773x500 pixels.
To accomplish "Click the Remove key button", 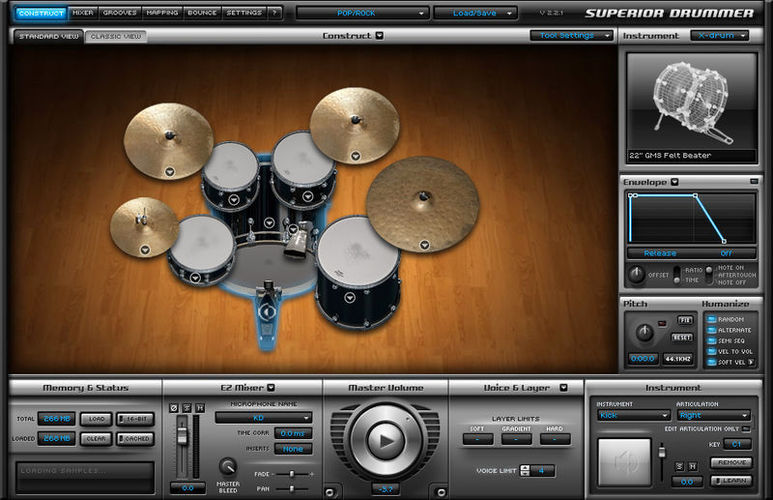I will (731, 462).
